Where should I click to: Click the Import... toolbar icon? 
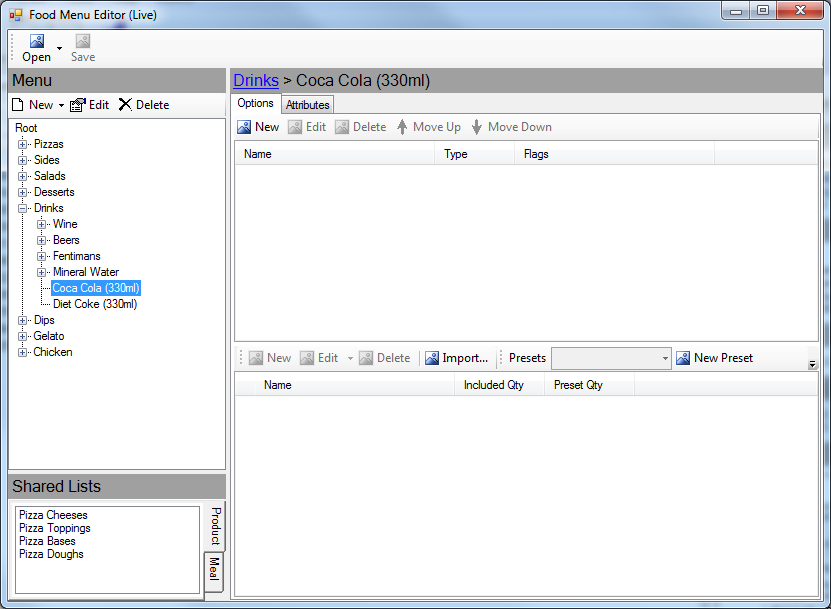click(432, 358)
